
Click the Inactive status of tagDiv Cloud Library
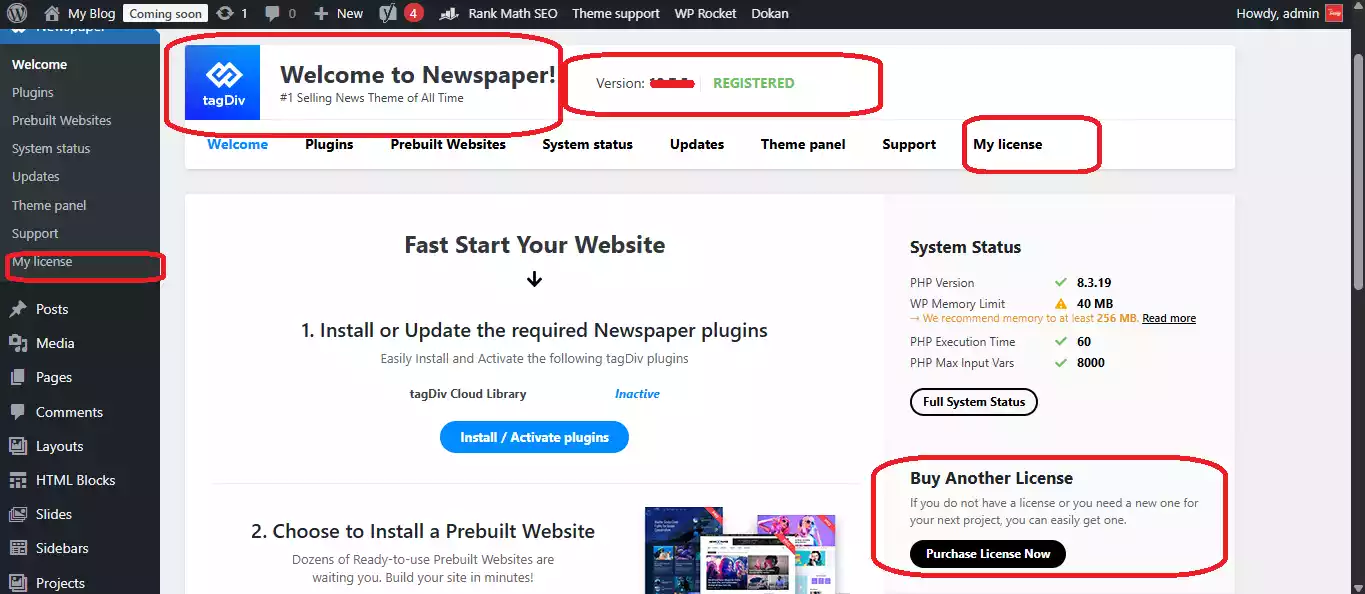(x=637, y=393)
